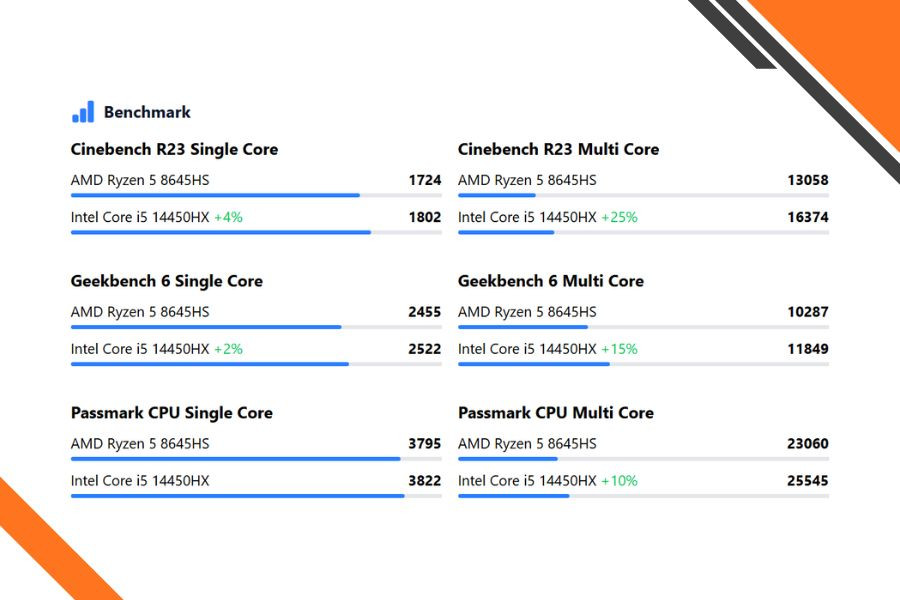This screenshot has width=900, height=600.
Task: Click the Cinebench single core score 1724
Action: coord(424,180)
